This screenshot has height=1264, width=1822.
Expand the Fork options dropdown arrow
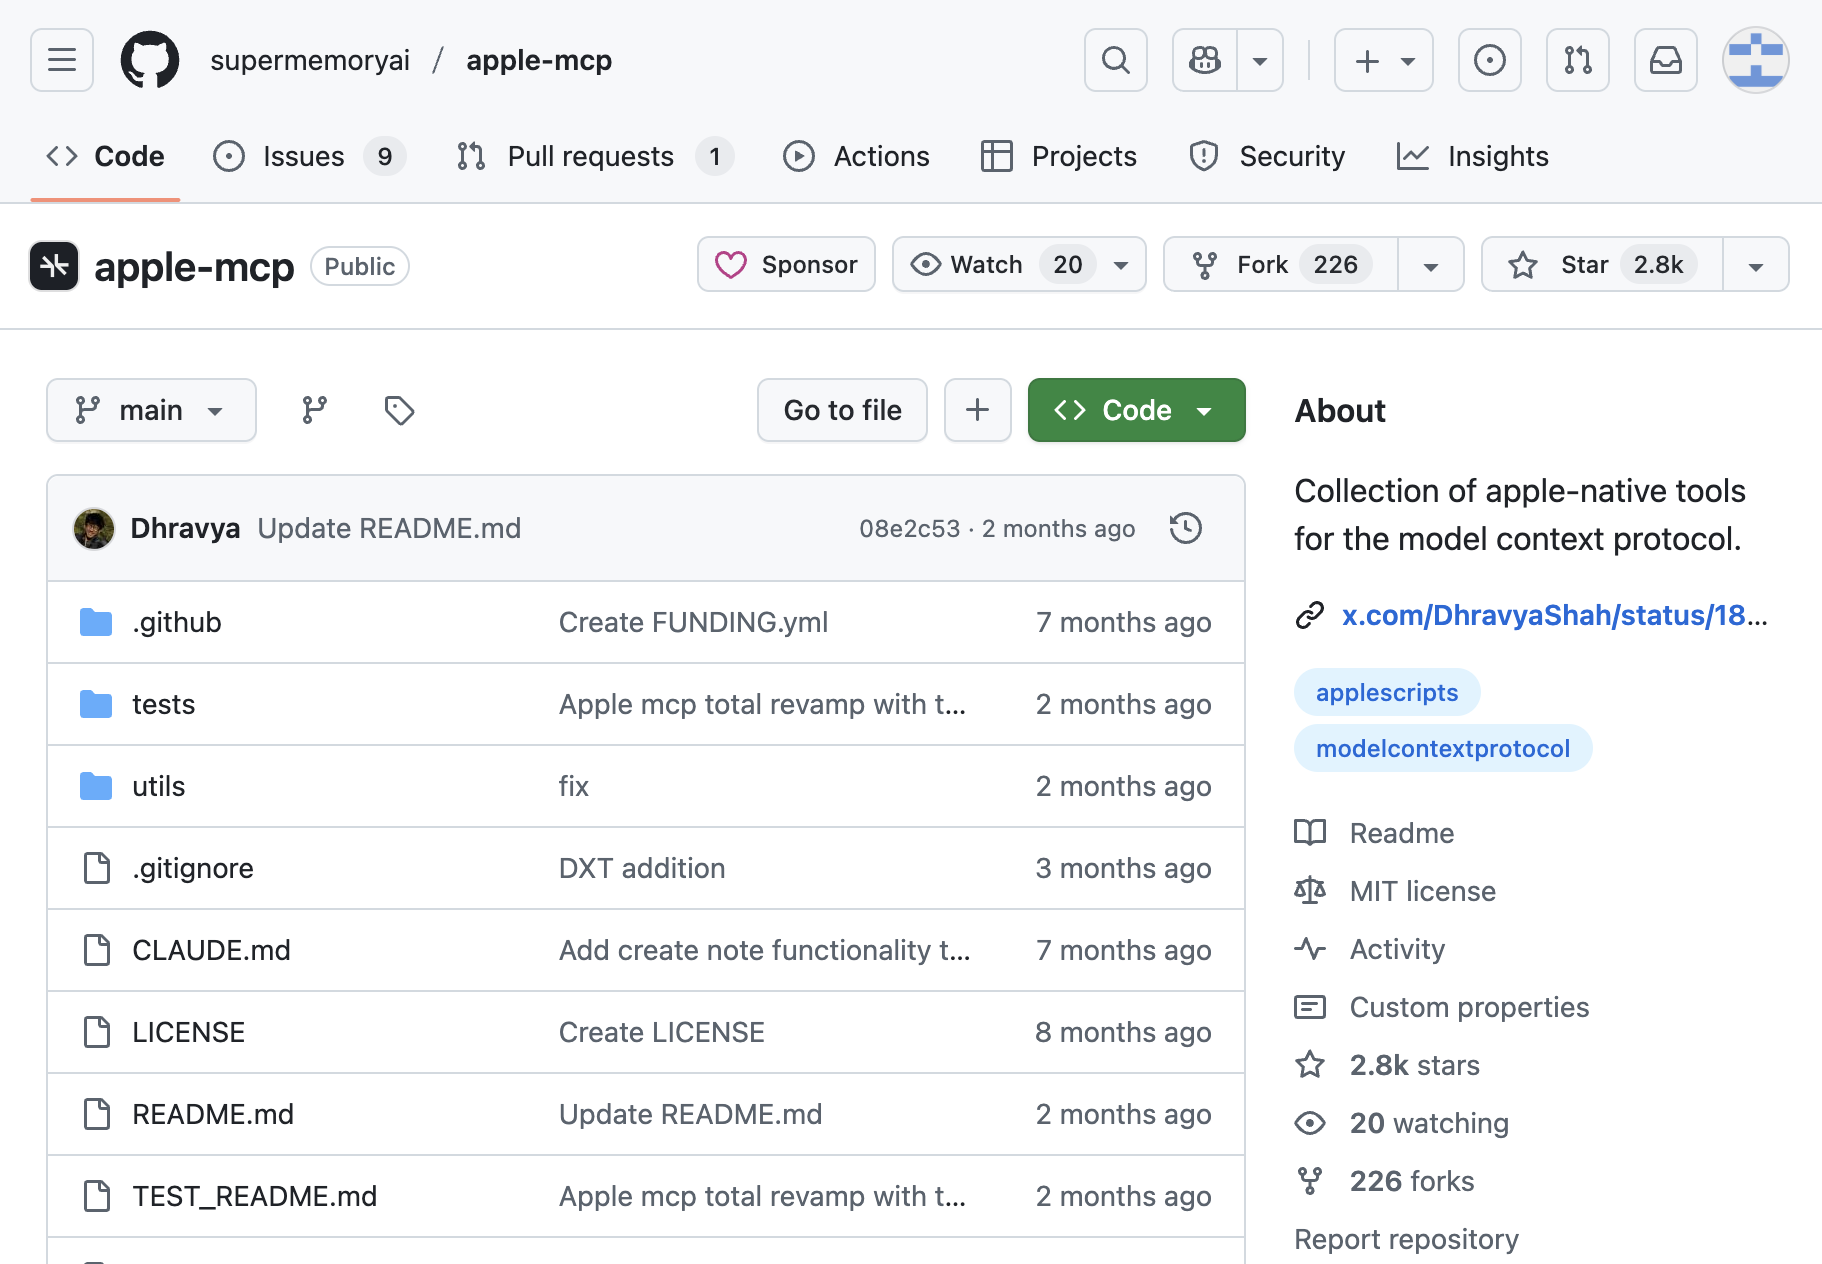tap(1430, 265)
